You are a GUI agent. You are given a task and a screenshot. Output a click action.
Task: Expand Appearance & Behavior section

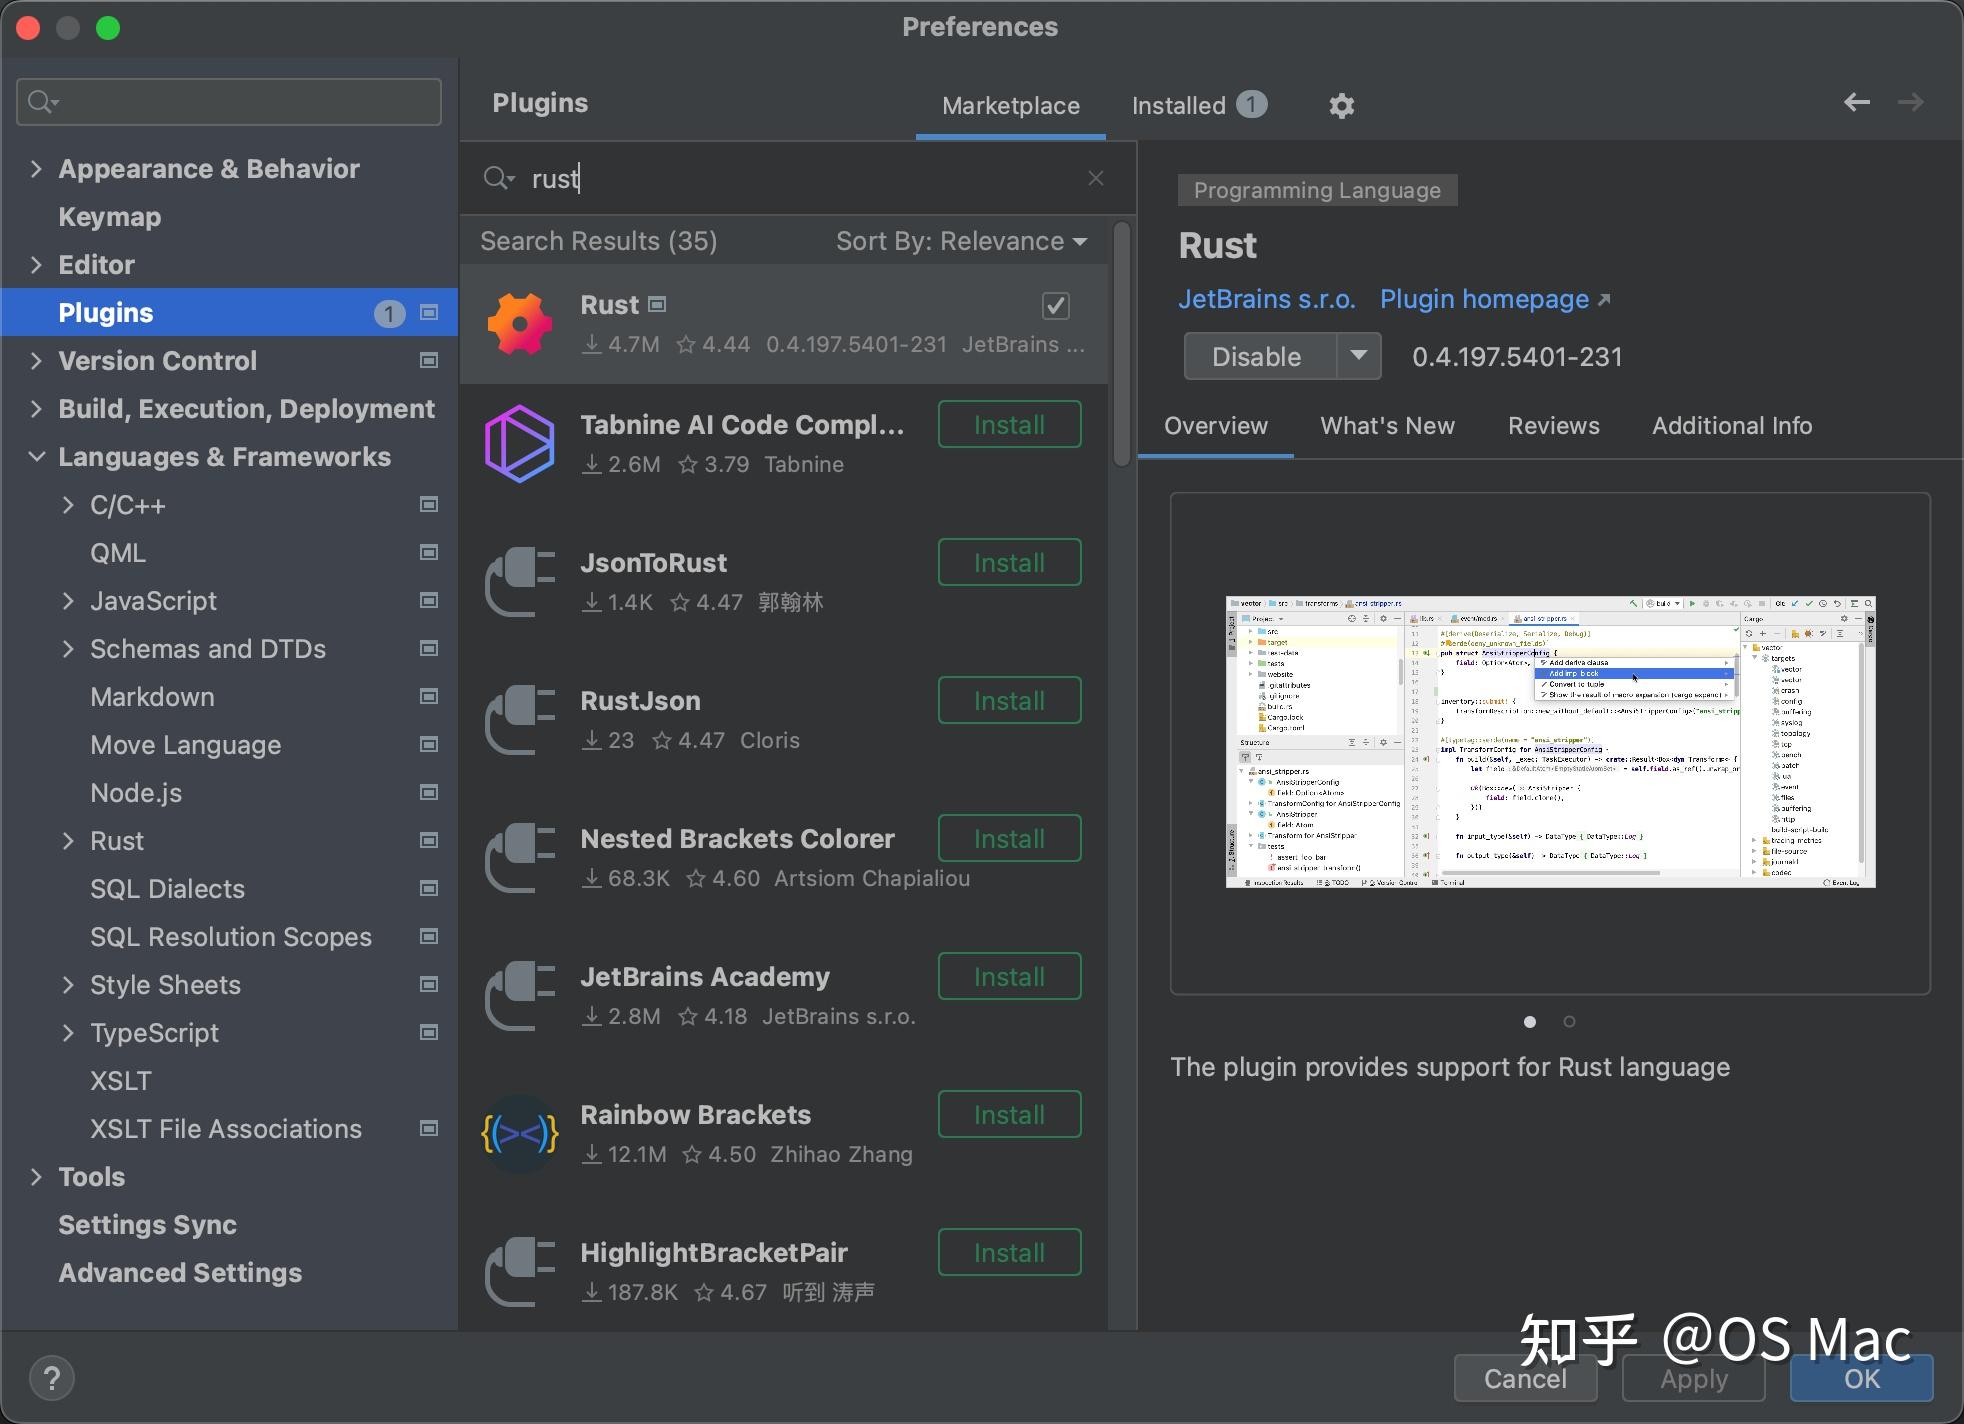(x=36, y=168)
